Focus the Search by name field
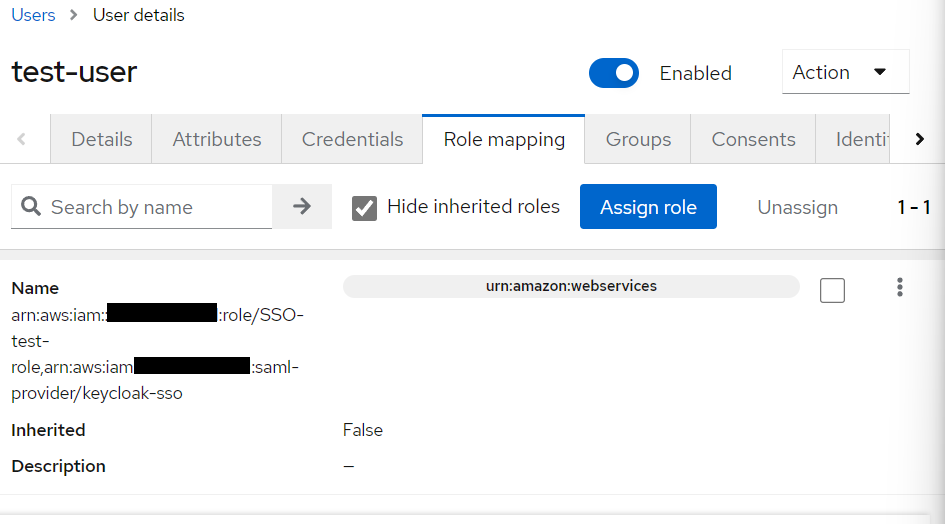This screenshot has width=945, height=524. pos(142,207)
